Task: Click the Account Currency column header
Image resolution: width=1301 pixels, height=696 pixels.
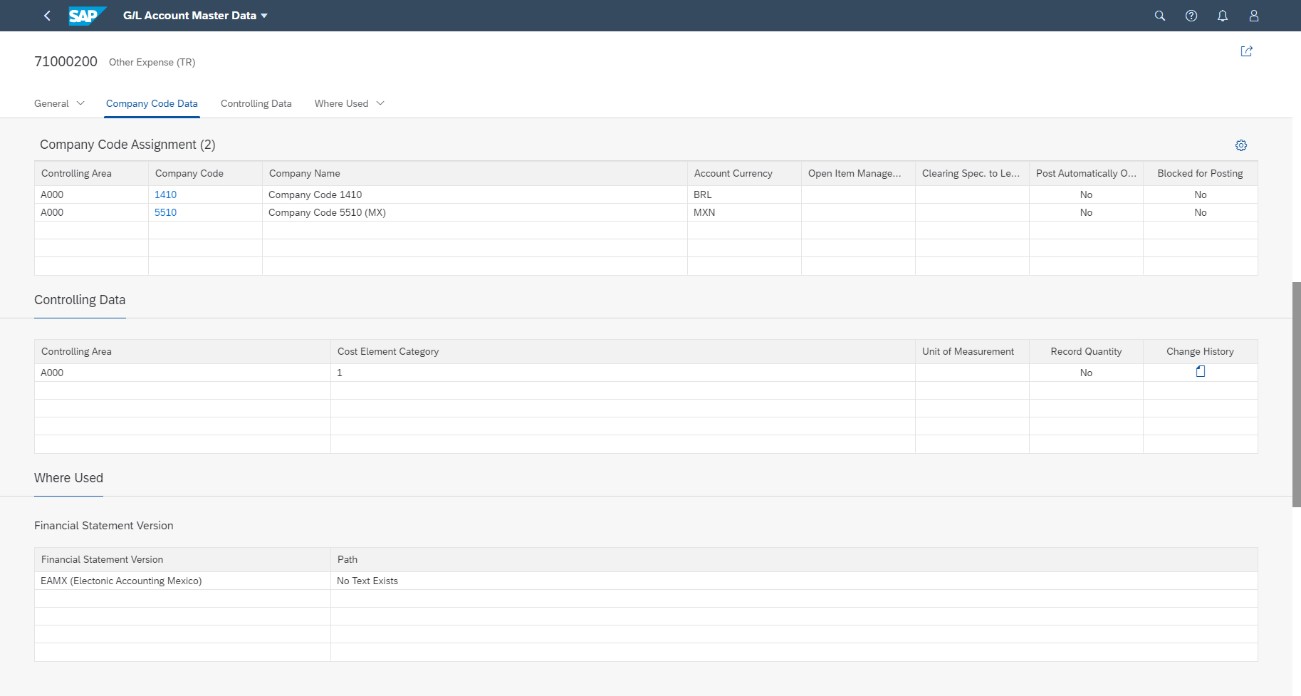Action: coord(733,173)
